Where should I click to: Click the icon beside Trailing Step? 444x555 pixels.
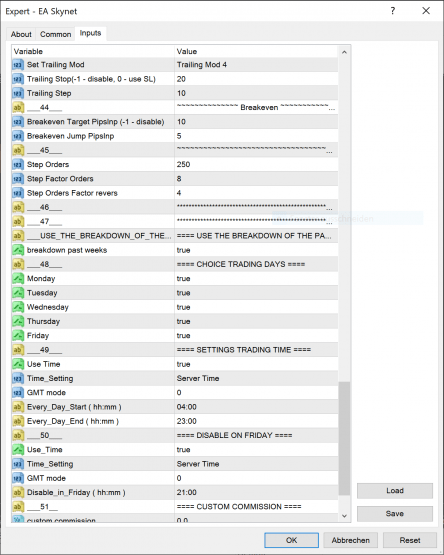click(18, 93)
